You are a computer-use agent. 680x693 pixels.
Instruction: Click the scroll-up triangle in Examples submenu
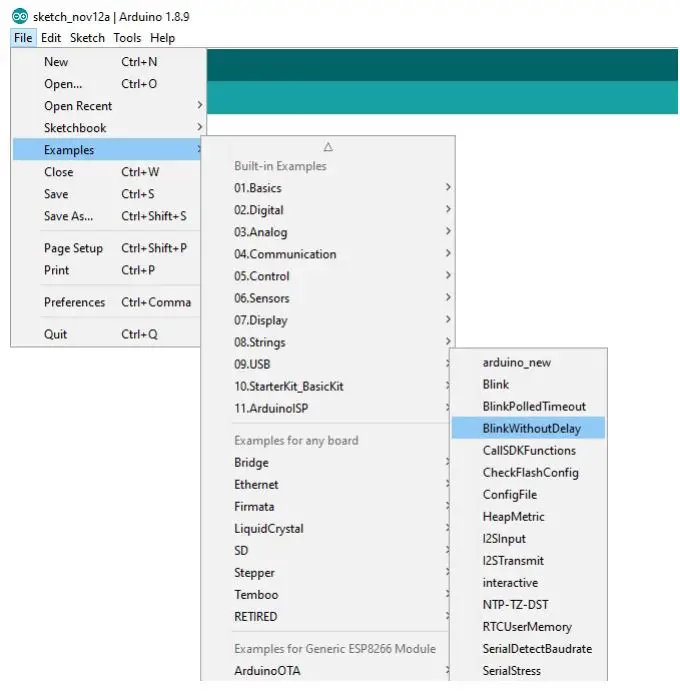328,147
